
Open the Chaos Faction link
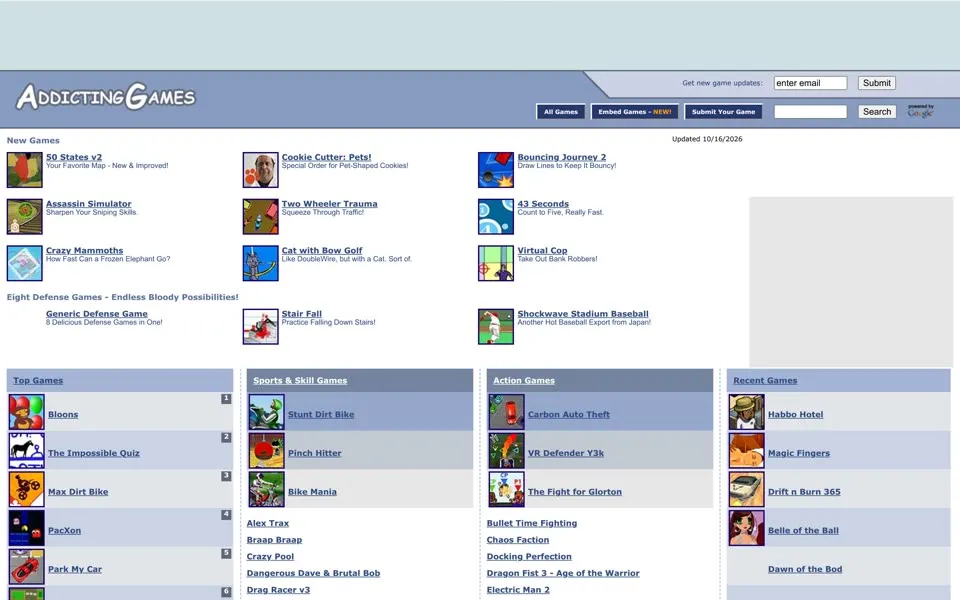518,539
